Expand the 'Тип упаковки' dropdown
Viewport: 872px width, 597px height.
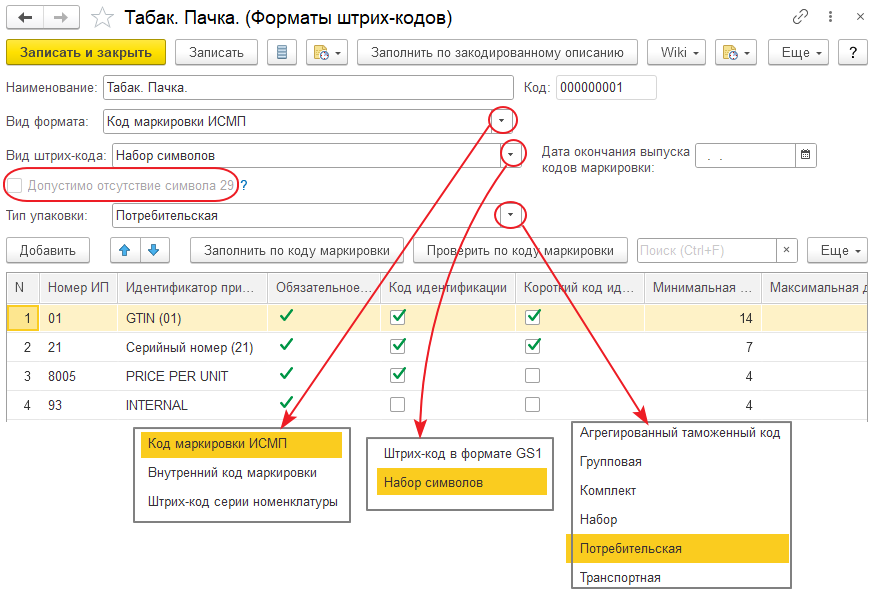click(x=511, y=215)
